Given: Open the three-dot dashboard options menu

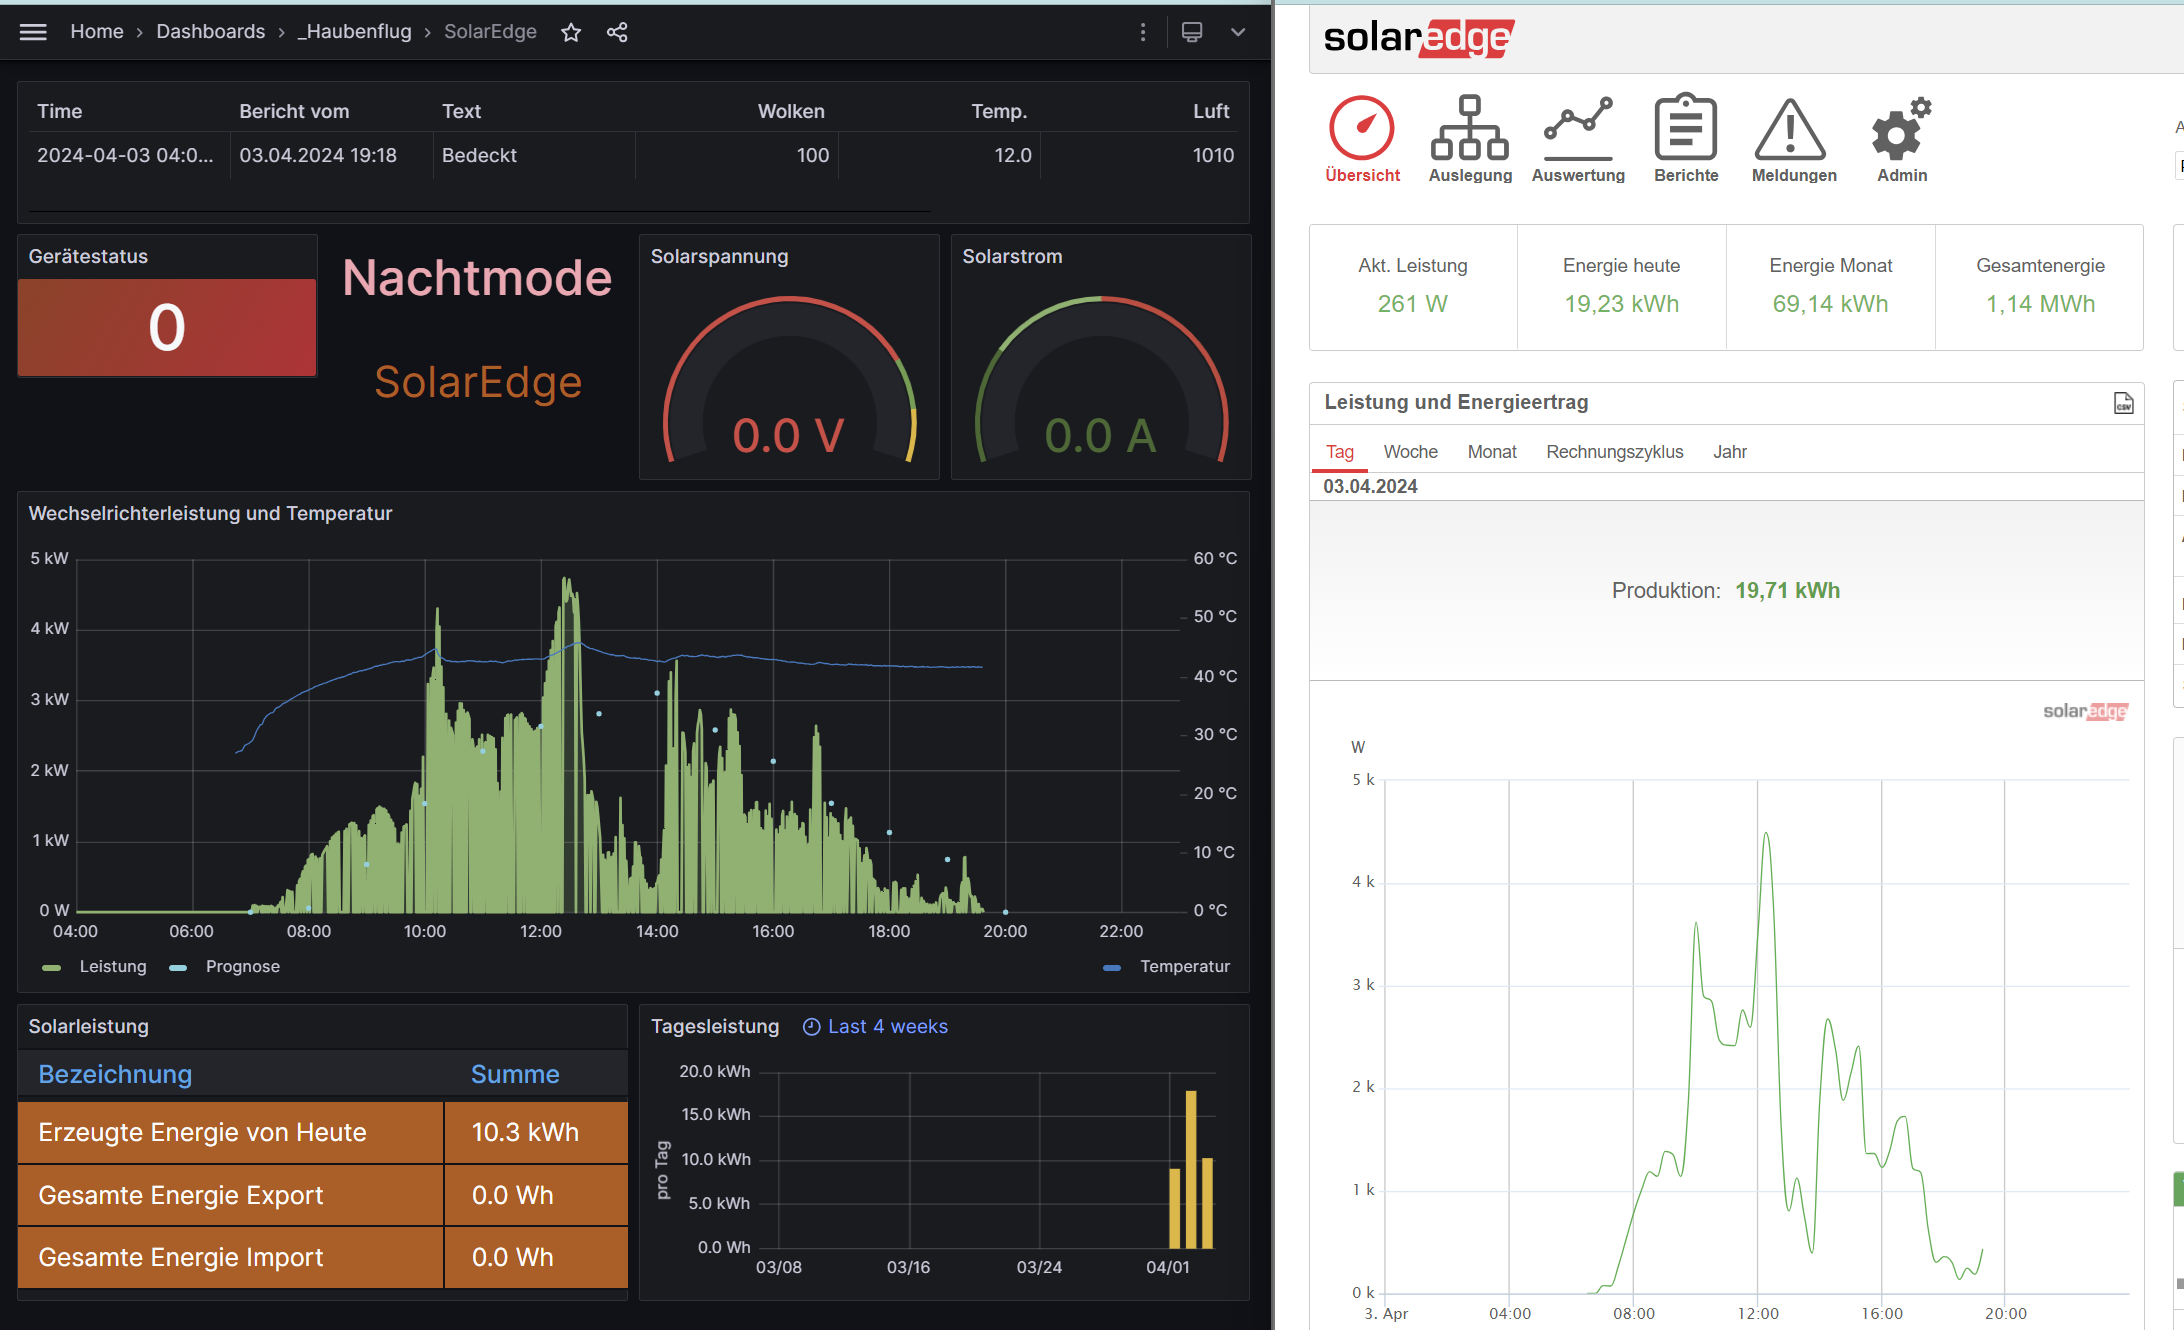Looking at the screenshot, I should click(1143, 32).
